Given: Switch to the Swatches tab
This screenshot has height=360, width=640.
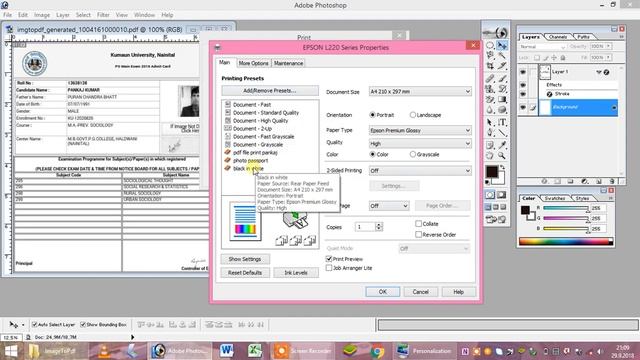Looking at the screenshot, I should [x=555, y=198].
